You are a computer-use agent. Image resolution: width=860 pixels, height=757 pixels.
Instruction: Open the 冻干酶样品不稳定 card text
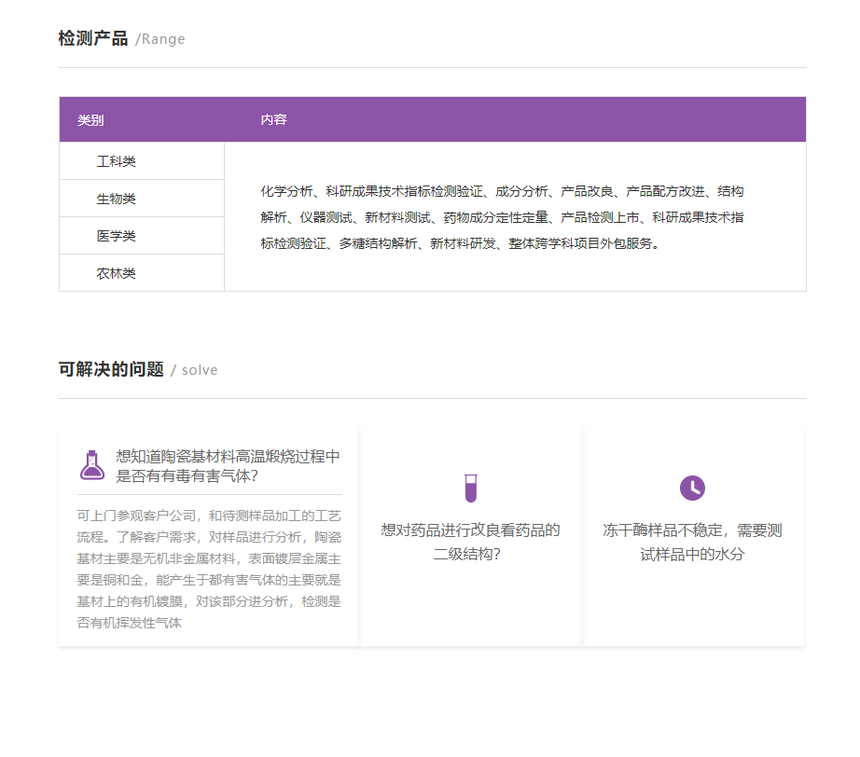click(692, 541)
